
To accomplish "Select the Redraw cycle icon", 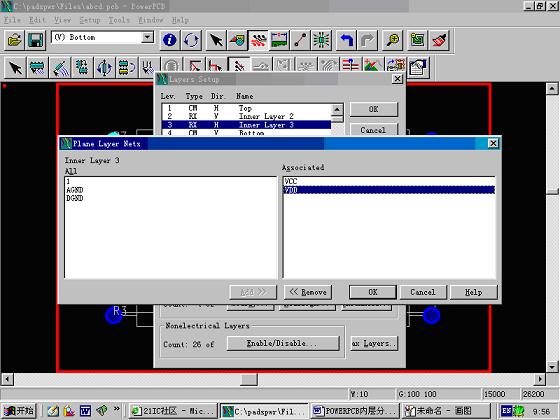I will (191, 40).
